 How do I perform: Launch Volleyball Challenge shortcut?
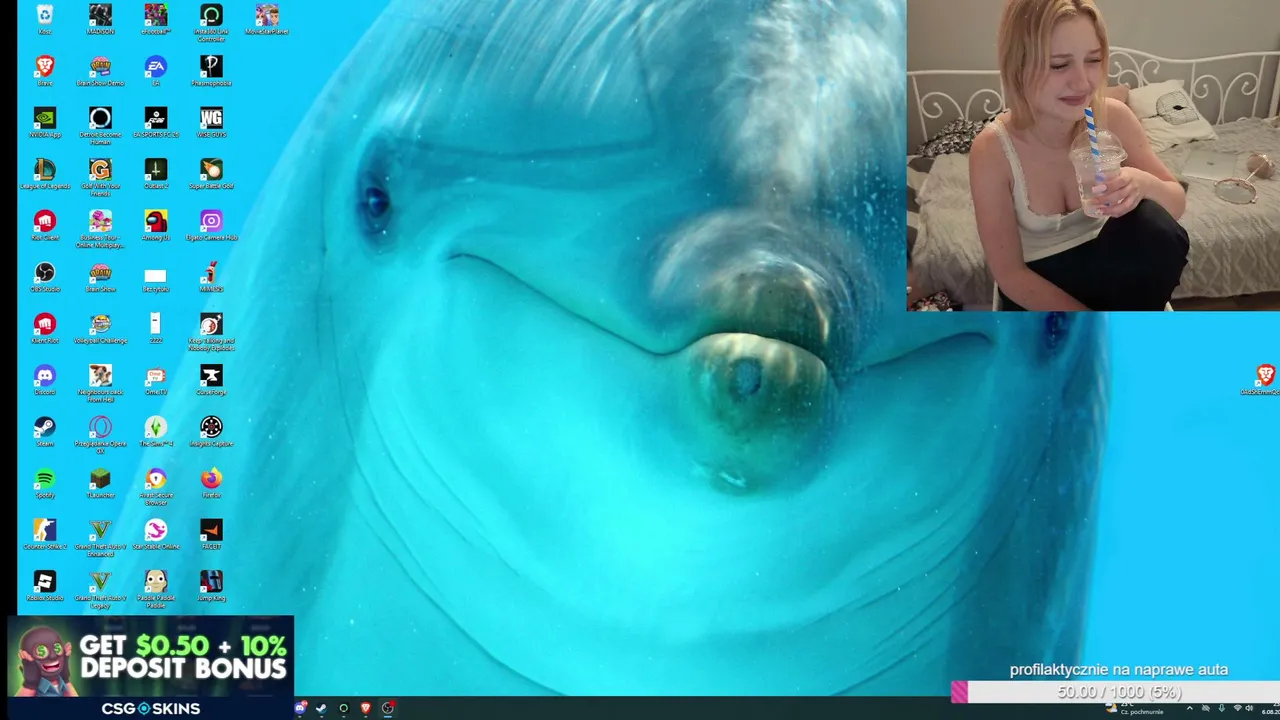point(100,328)
